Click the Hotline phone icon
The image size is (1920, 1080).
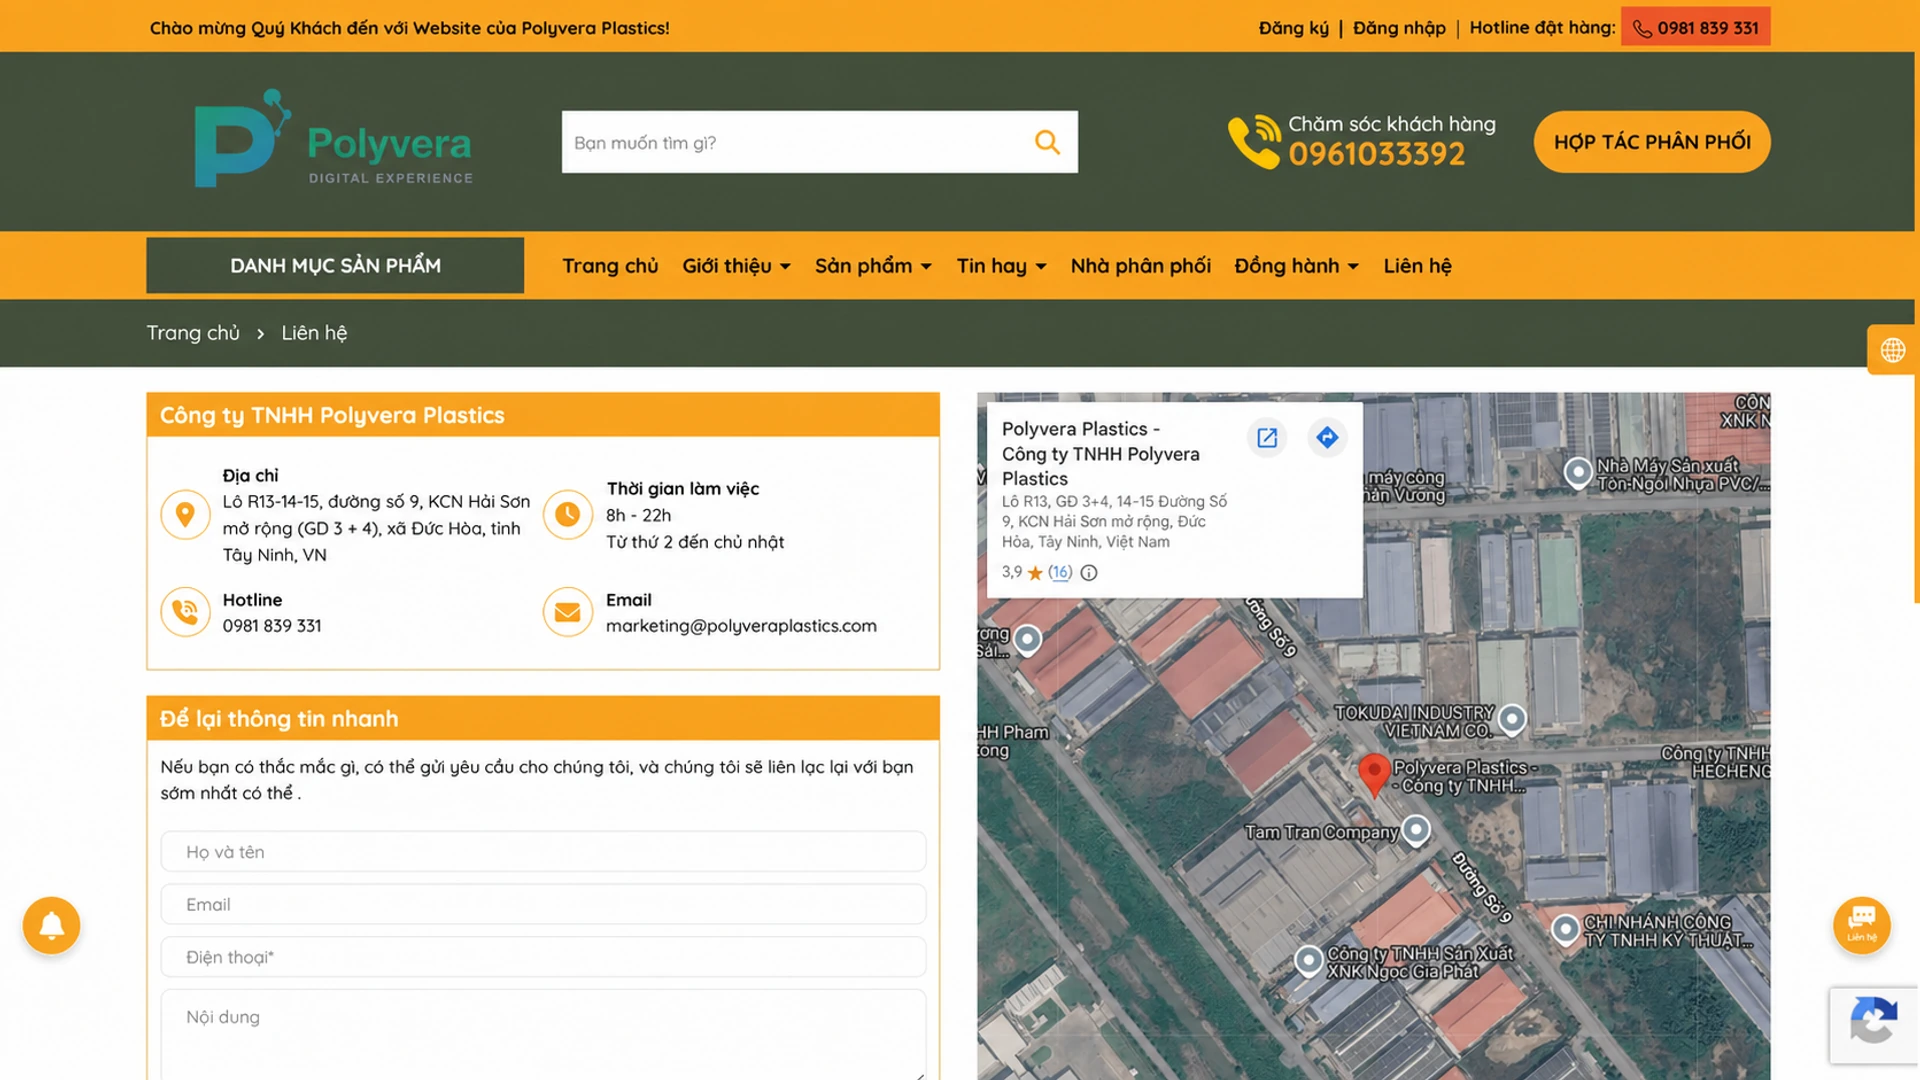coord(185,612)
